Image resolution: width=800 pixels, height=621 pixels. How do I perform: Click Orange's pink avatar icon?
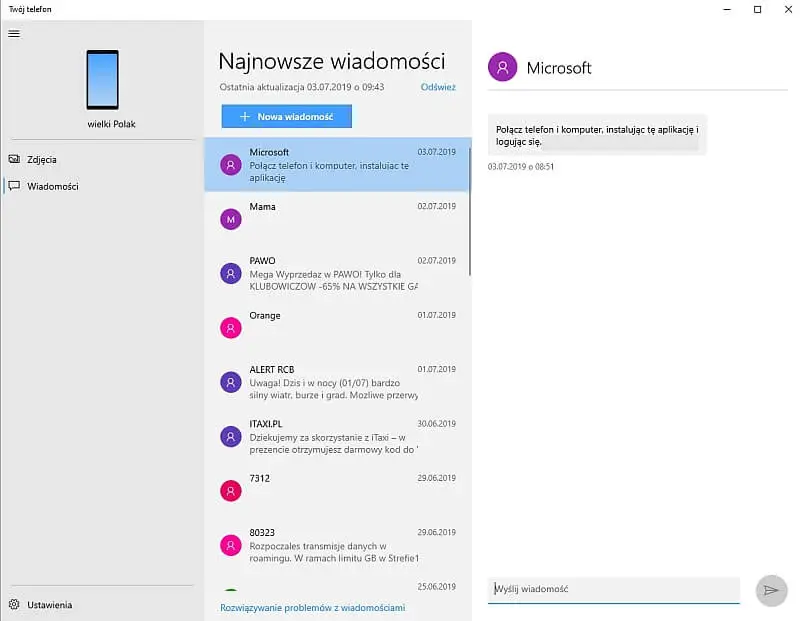tap(231, 327)
